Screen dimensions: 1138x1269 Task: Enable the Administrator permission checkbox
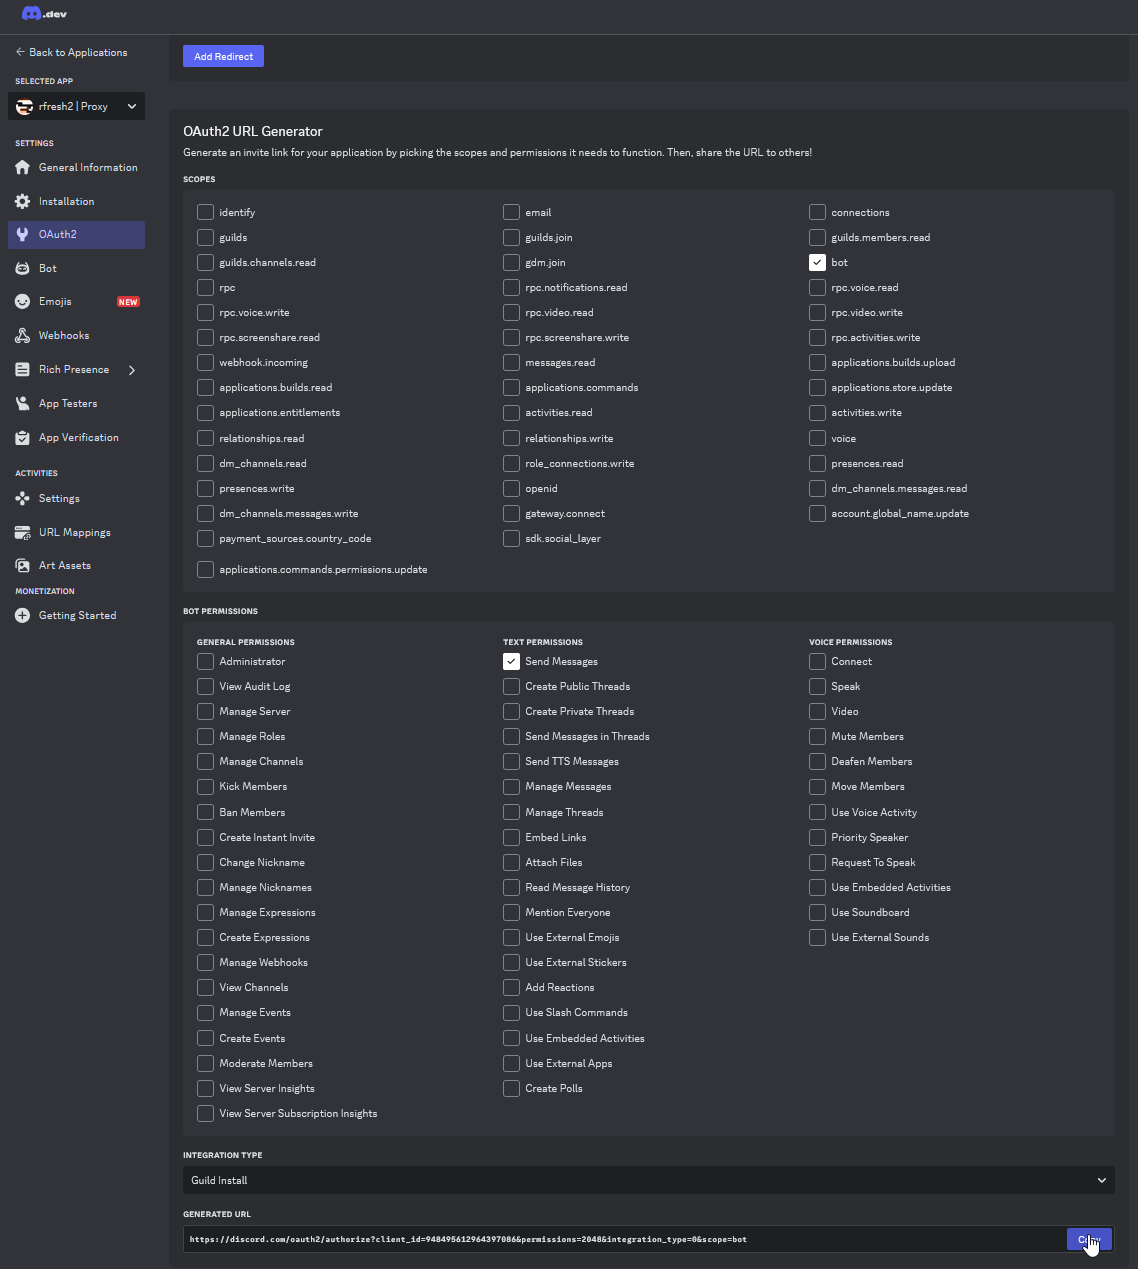pos(205,662)
